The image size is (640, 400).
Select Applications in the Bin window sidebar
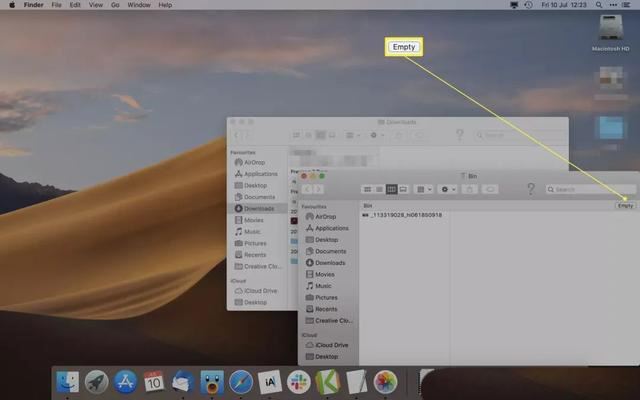point(331,228)
